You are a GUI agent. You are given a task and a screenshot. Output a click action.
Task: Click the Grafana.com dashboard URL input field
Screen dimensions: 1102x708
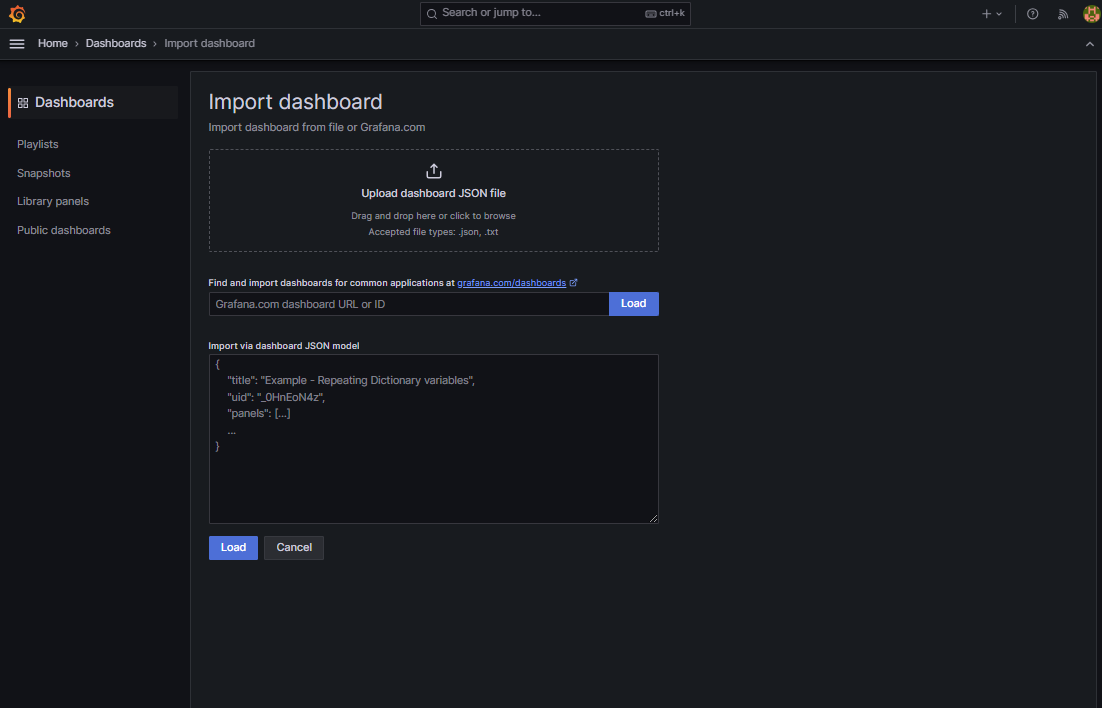tap(400, 303)
